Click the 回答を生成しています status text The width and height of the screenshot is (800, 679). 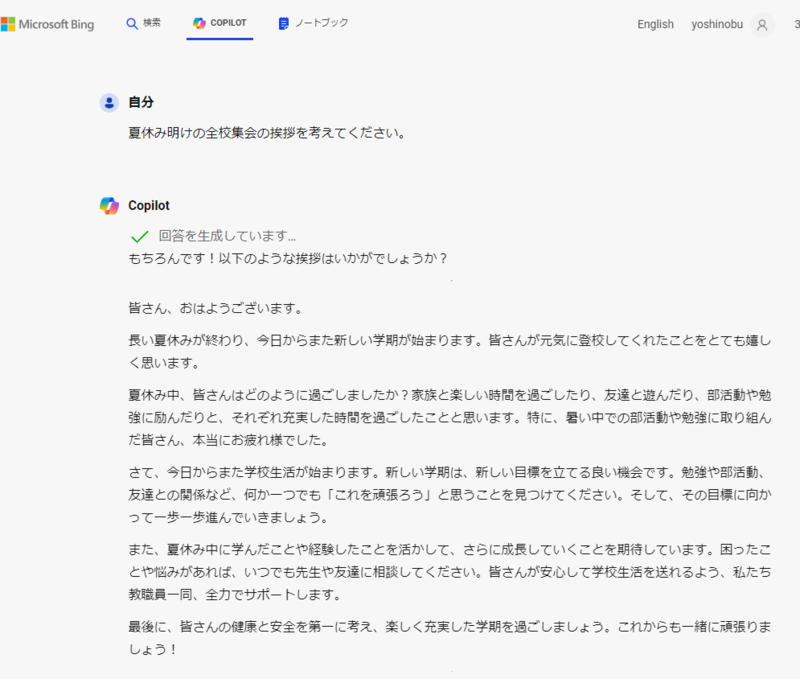(x=227, y=236)
